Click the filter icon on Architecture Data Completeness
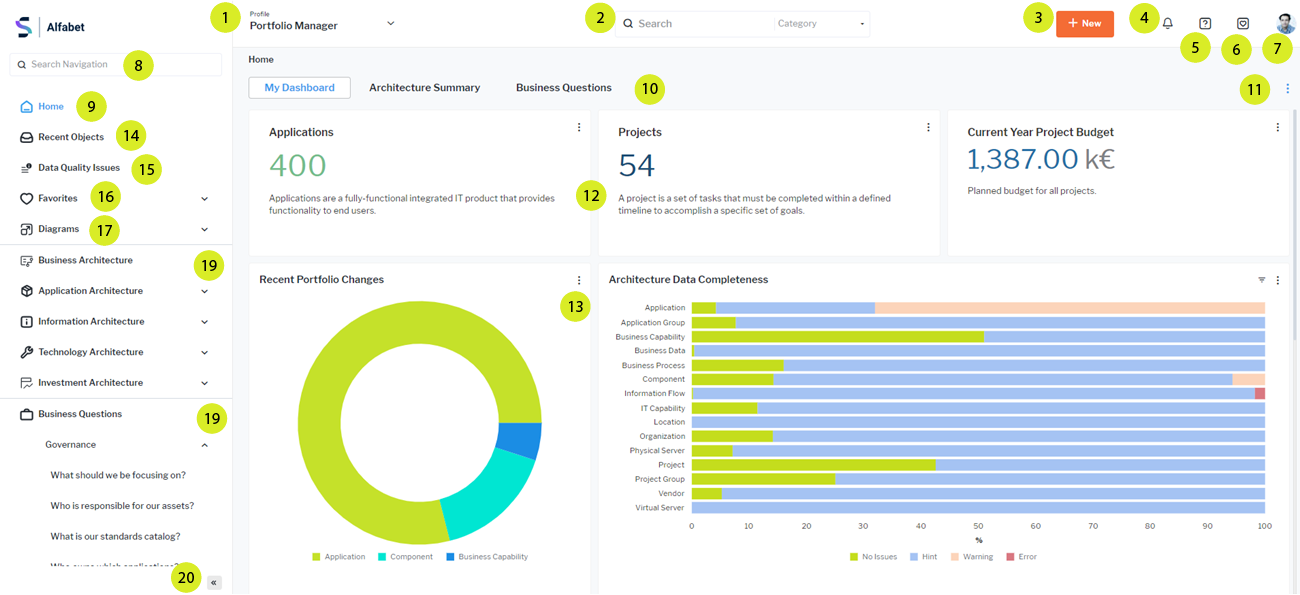1300x595 pixels. coord(1261,280)
